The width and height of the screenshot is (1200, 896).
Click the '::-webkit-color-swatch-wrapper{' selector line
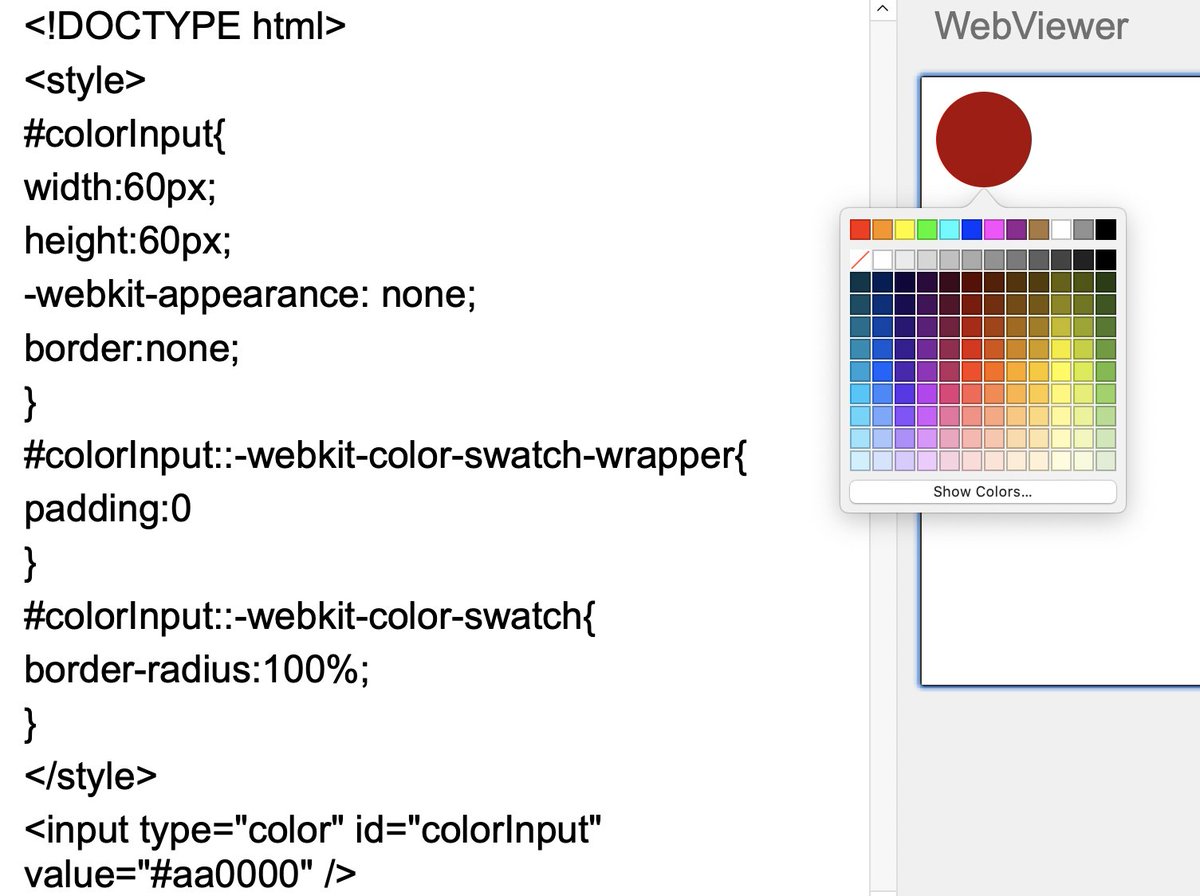coord(386,457)
